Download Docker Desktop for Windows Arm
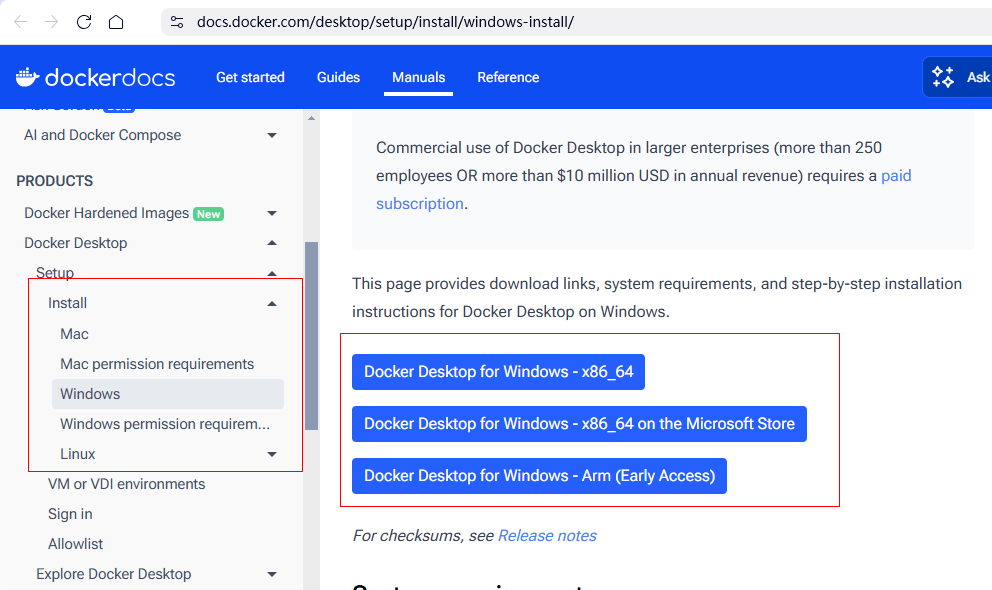Viewport: 992px width, 590px height. [540, 476]
